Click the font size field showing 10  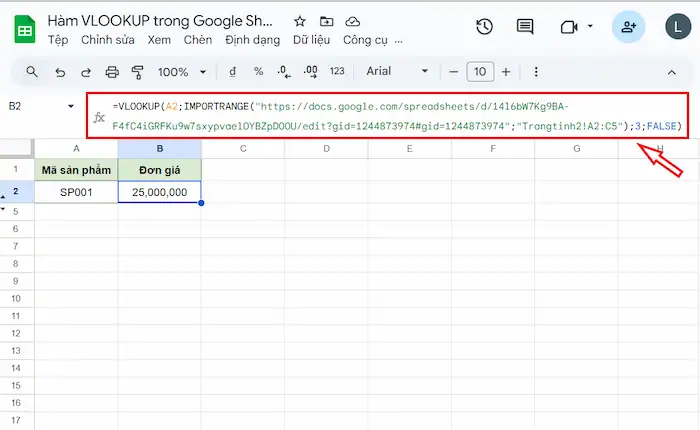(x=480, y=72)
